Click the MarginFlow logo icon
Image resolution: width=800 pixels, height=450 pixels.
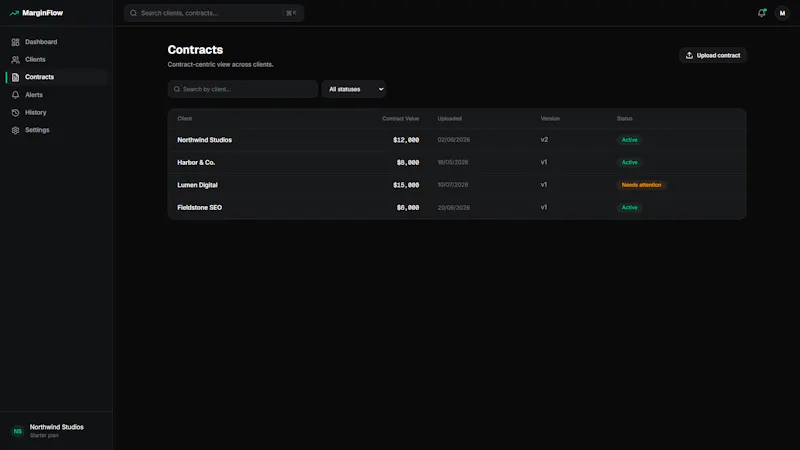click(14, 13)
